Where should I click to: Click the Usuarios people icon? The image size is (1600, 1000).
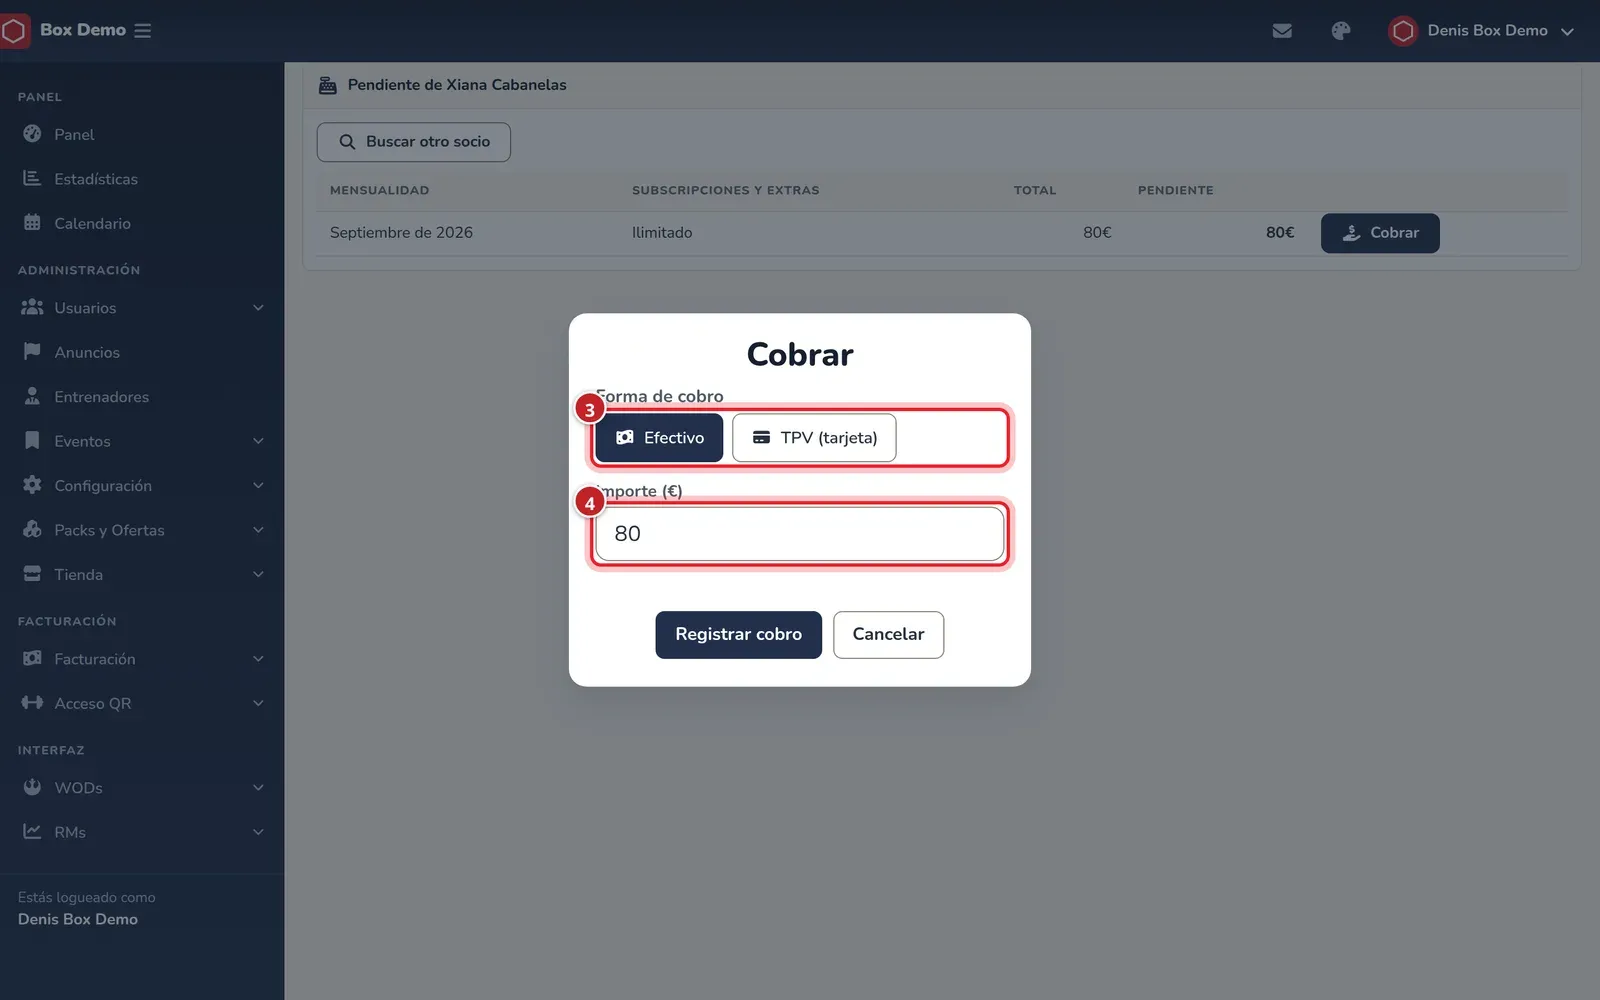pyautogui.click(x=32, y=307)
